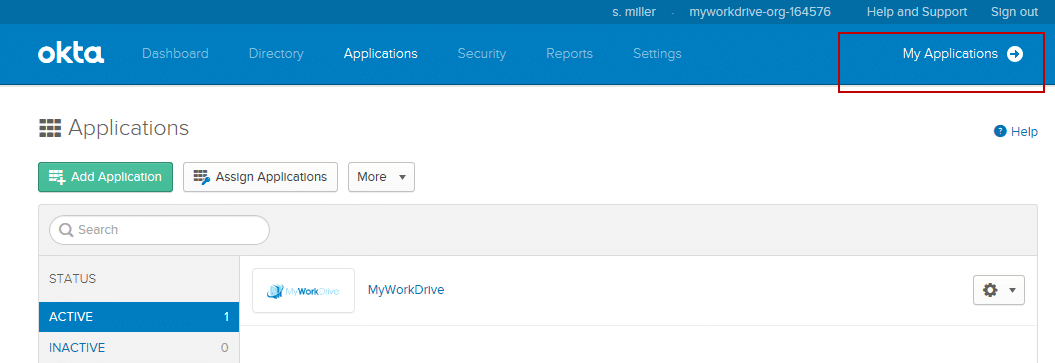Viewport: 1055px width, 363px height.
Task: Click the MyWorkDrive application link
Action: pyautogui.click(x=406, y=290)
